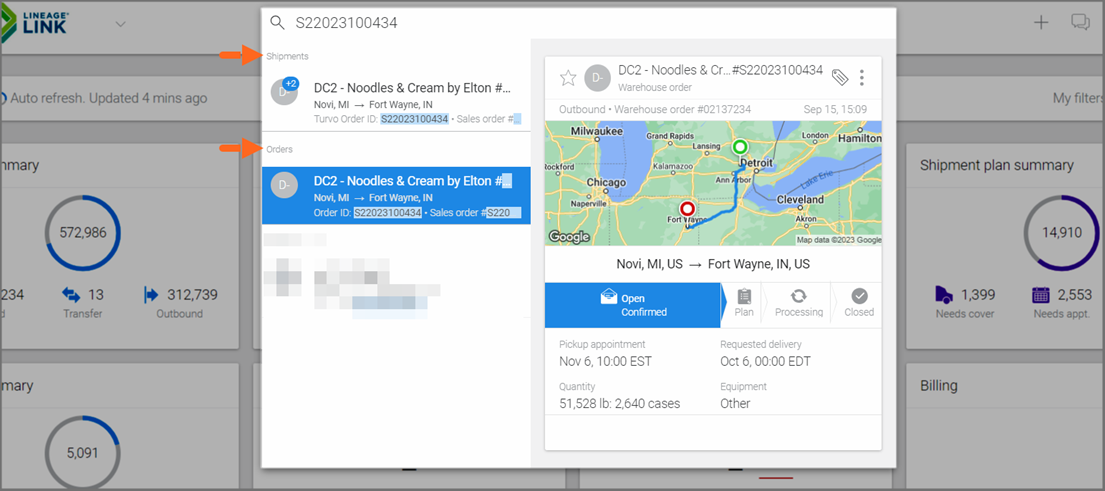
Task: Select the Closed status step
Action: point(859,305)
